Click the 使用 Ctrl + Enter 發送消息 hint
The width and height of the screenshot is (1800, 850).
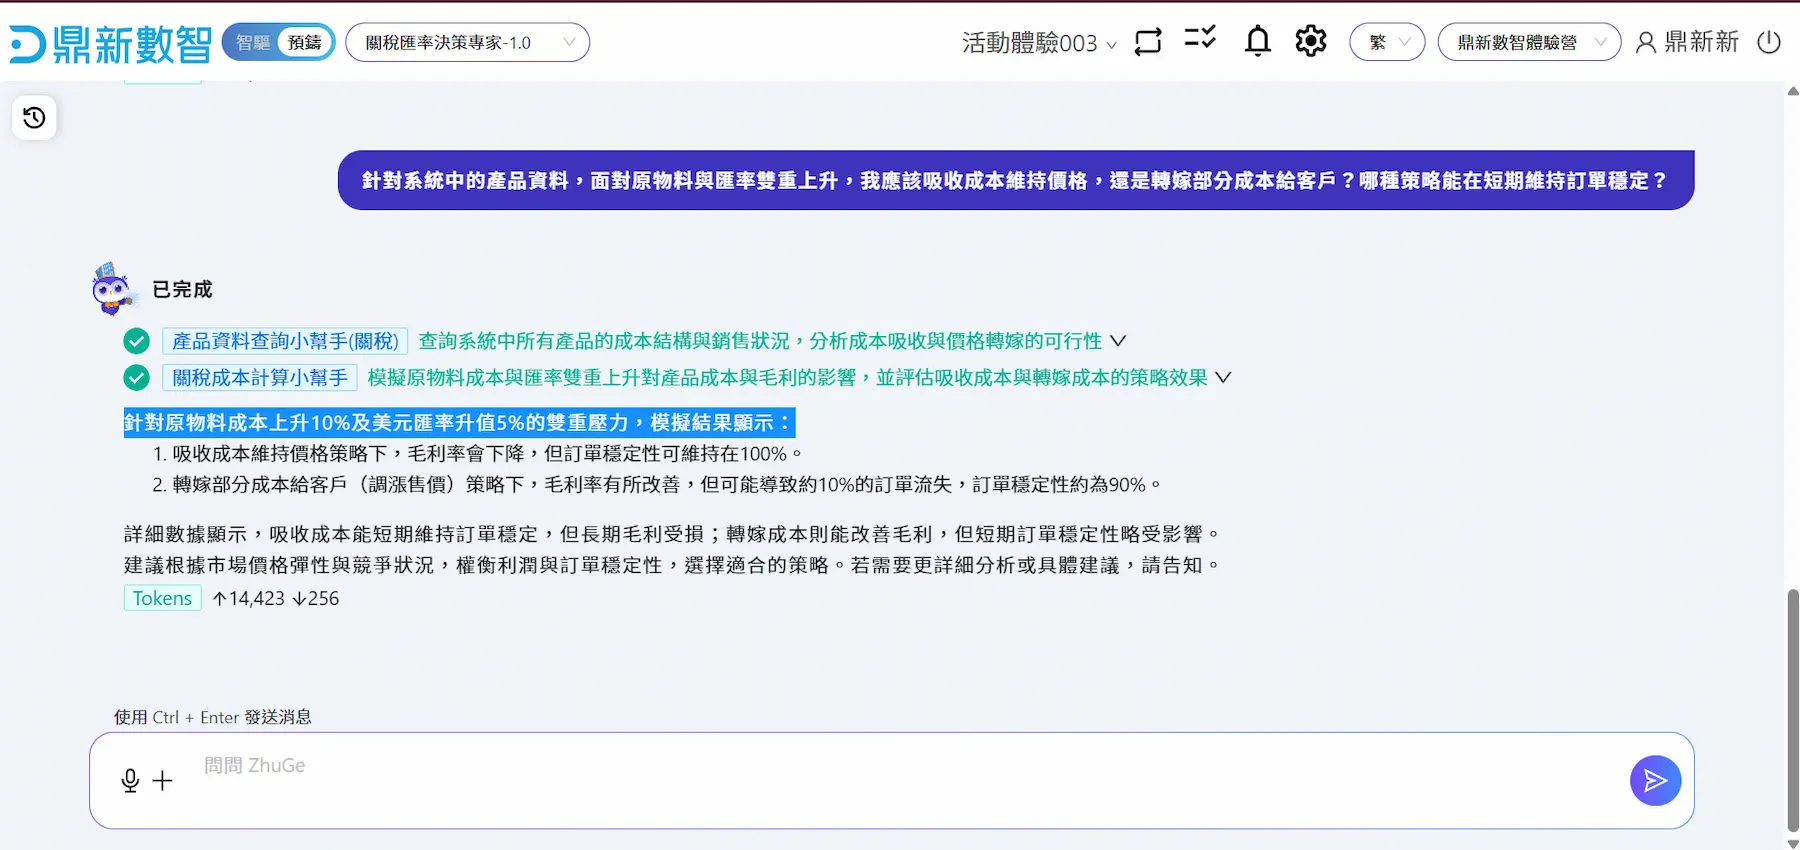point(213,717)
